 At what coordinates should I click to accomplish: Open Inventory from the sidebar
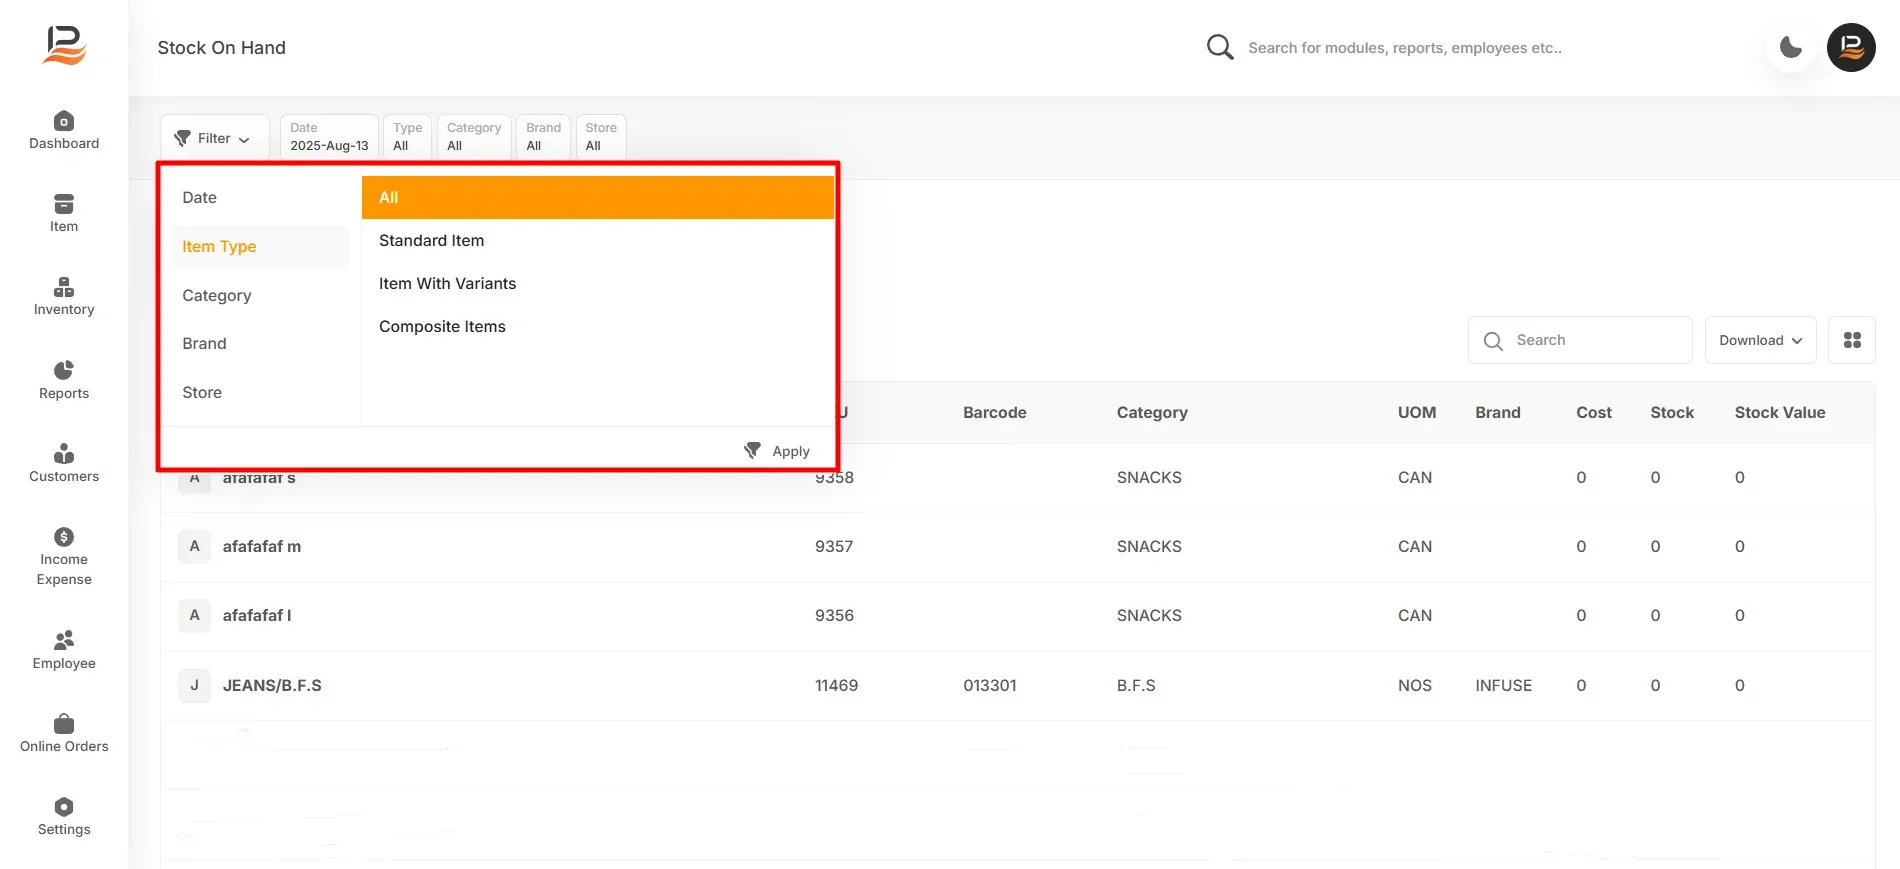[64, 287]
